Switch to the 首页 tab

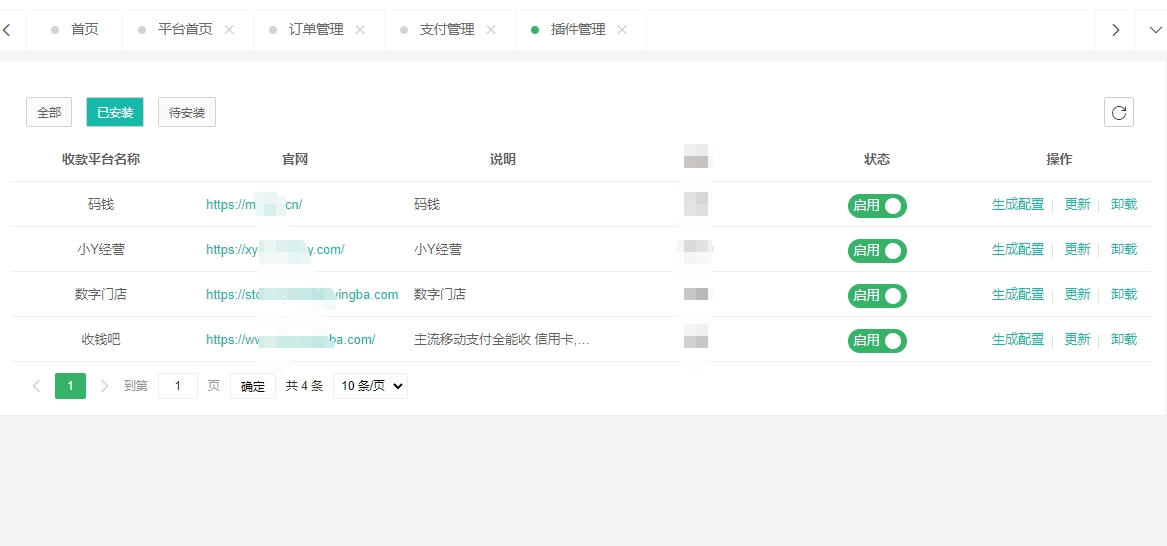tap(84, 30)
